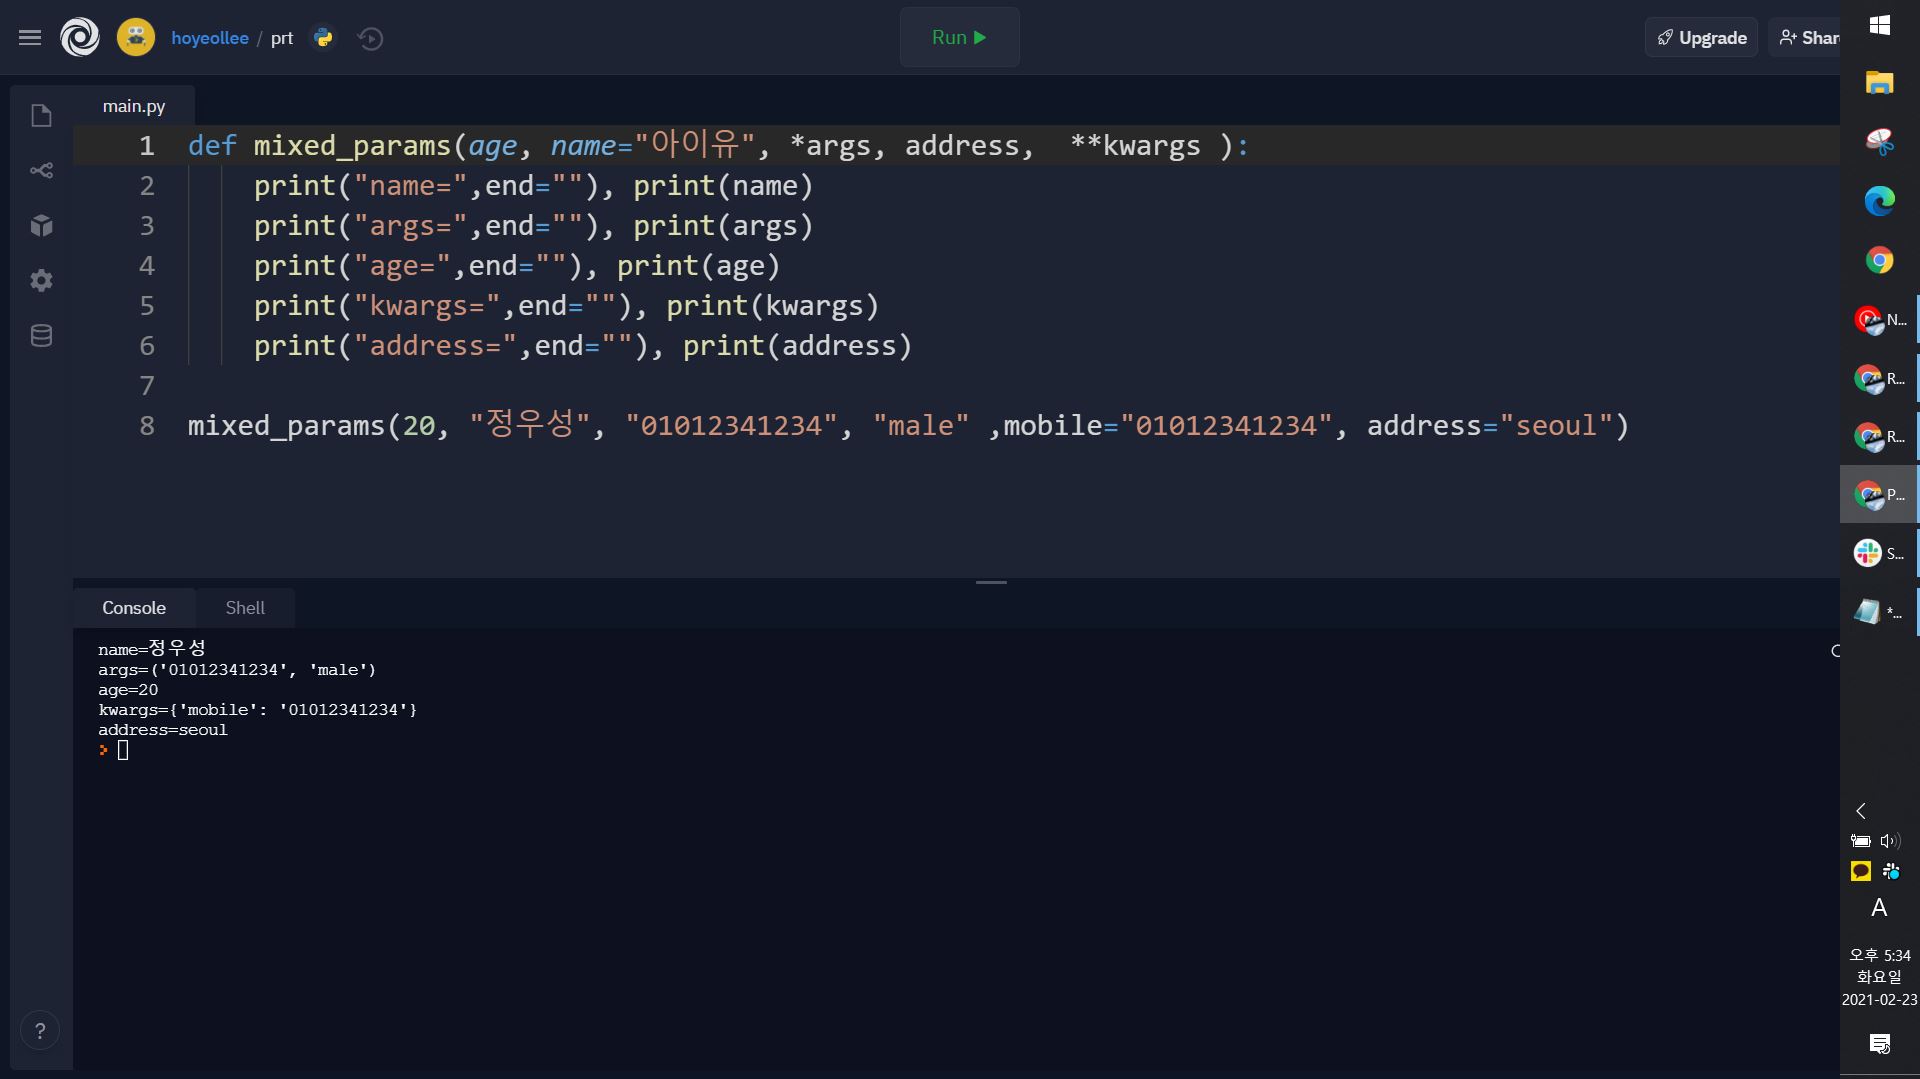Click the console input prompt
This screenshot has height=1079, width=1920.
122,750
